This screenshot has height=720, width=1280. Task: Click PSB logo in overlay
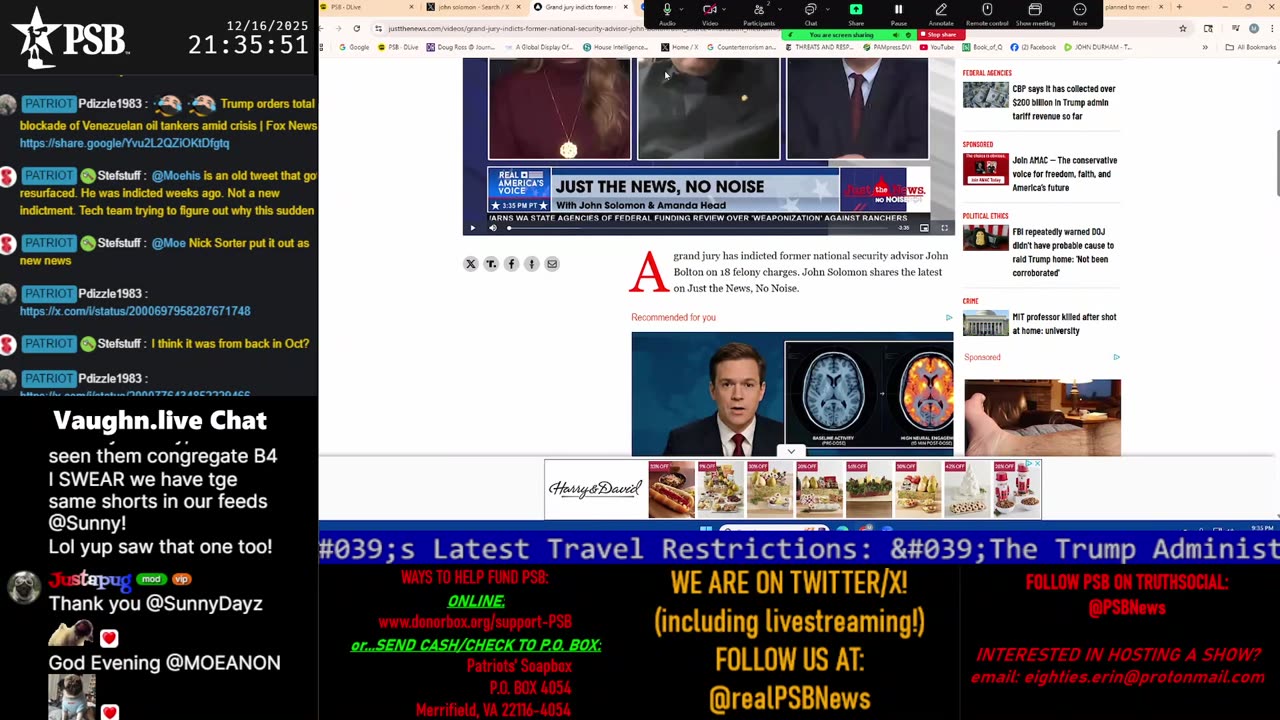[x=70, y=37]
